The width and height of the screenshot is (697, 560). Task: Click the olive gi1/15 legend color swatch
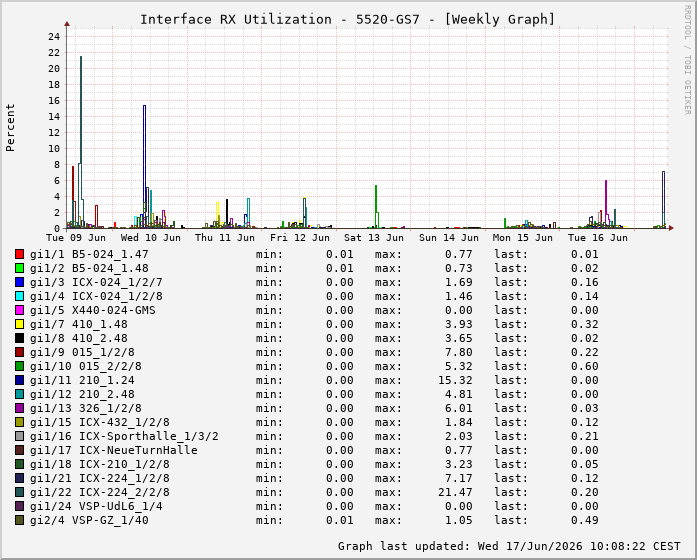[19, 422]
